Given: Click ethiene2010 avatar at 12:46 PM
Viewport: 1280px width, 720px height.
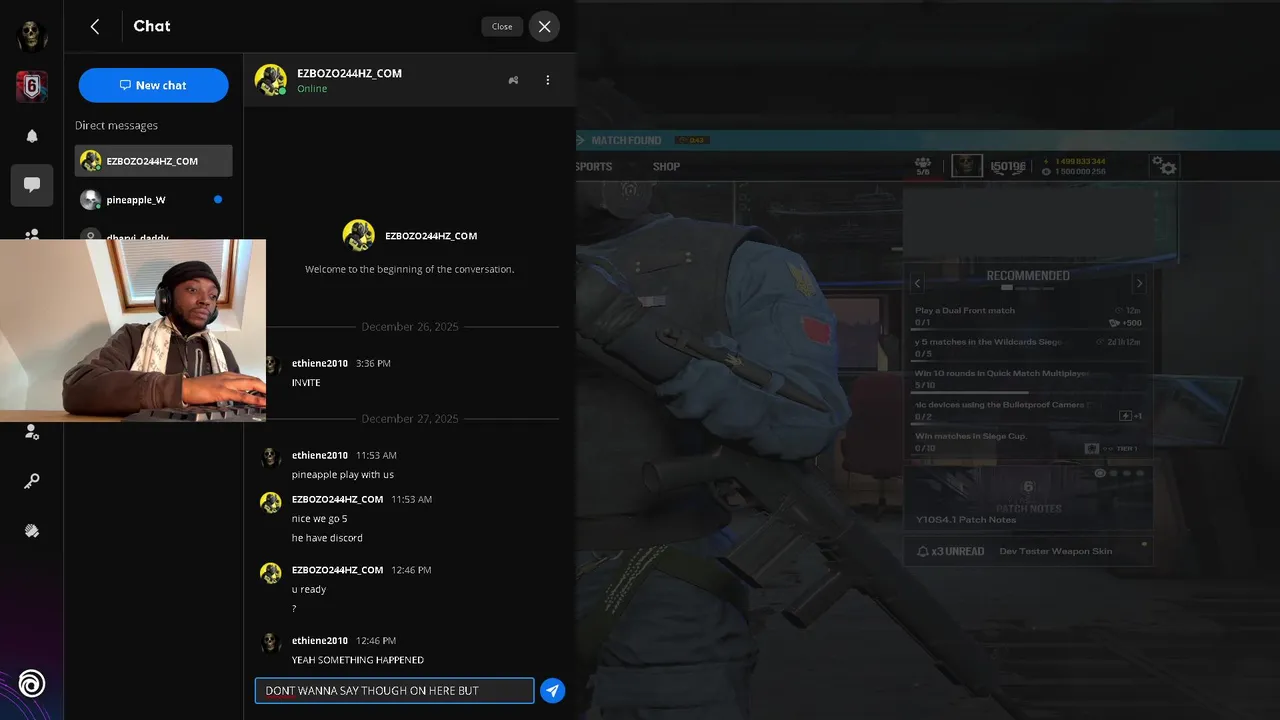Looking at the screenshot, I should [271, 643].
